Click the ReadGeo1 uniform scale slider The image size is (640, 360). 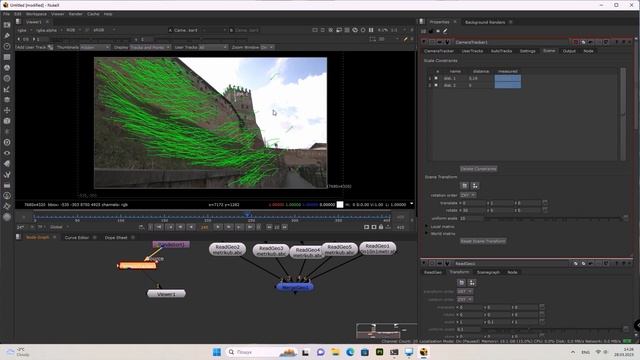click(553, 329)
